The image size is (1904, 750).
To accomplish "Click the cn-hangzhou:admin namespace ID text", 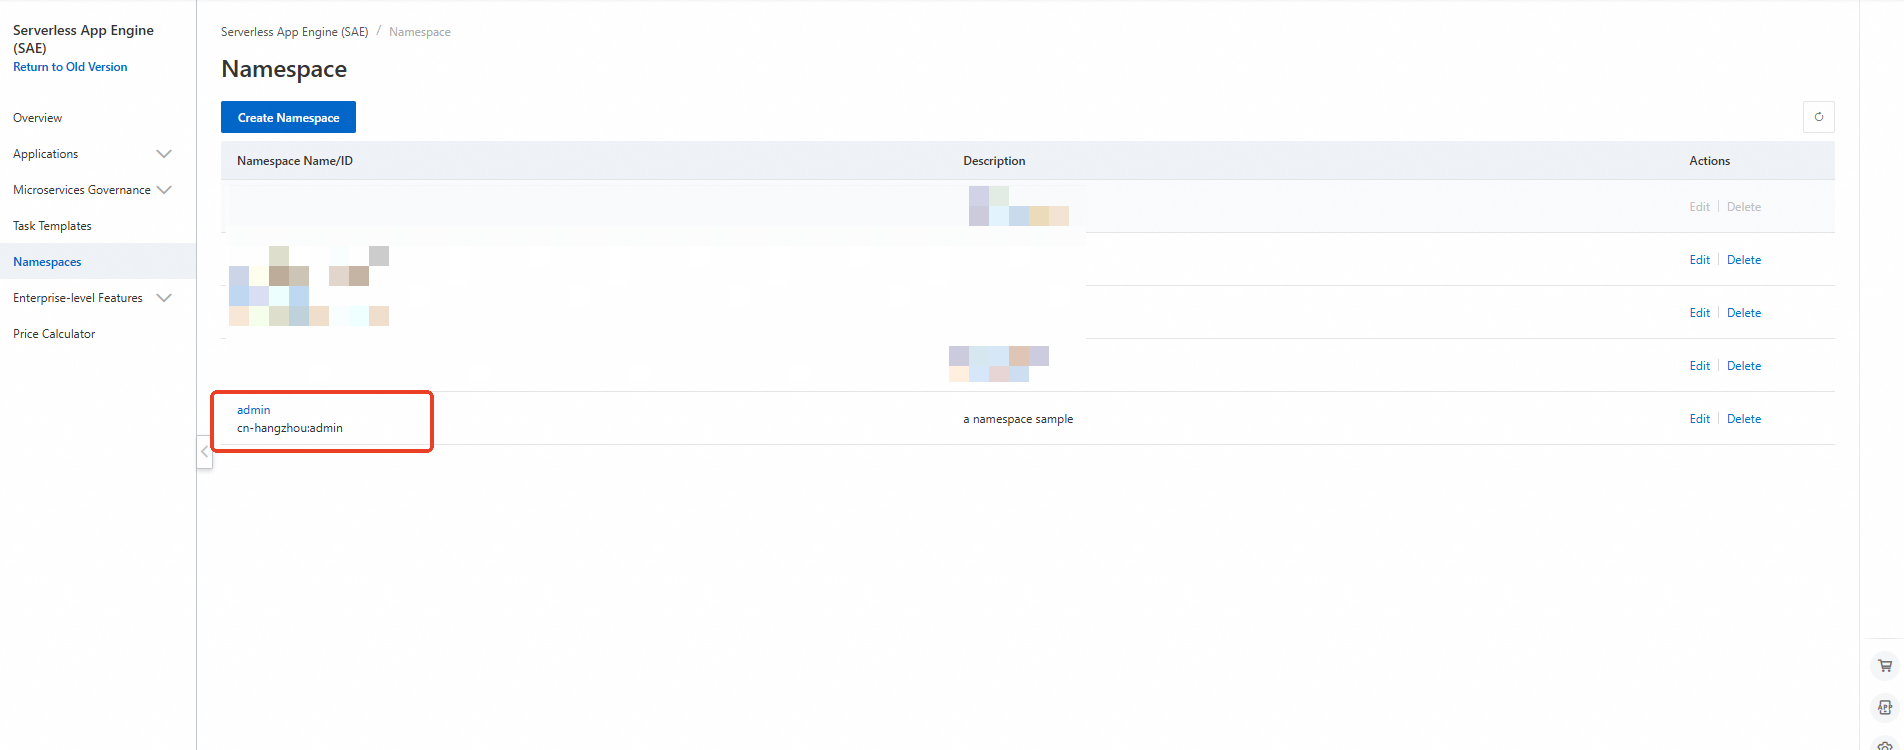I will coord(290,428).
